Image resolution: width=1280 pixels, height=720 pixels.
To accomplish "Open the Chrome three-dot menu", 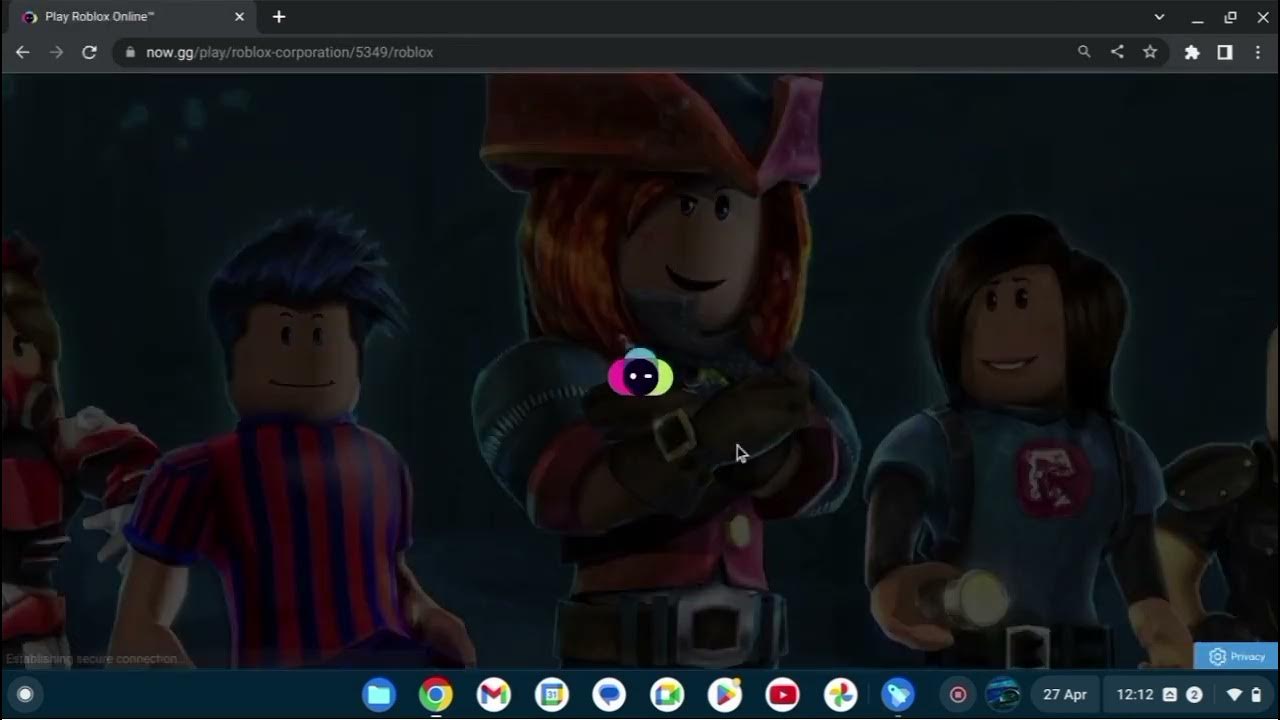I will pyautogui.click(x=1258, y=52).
